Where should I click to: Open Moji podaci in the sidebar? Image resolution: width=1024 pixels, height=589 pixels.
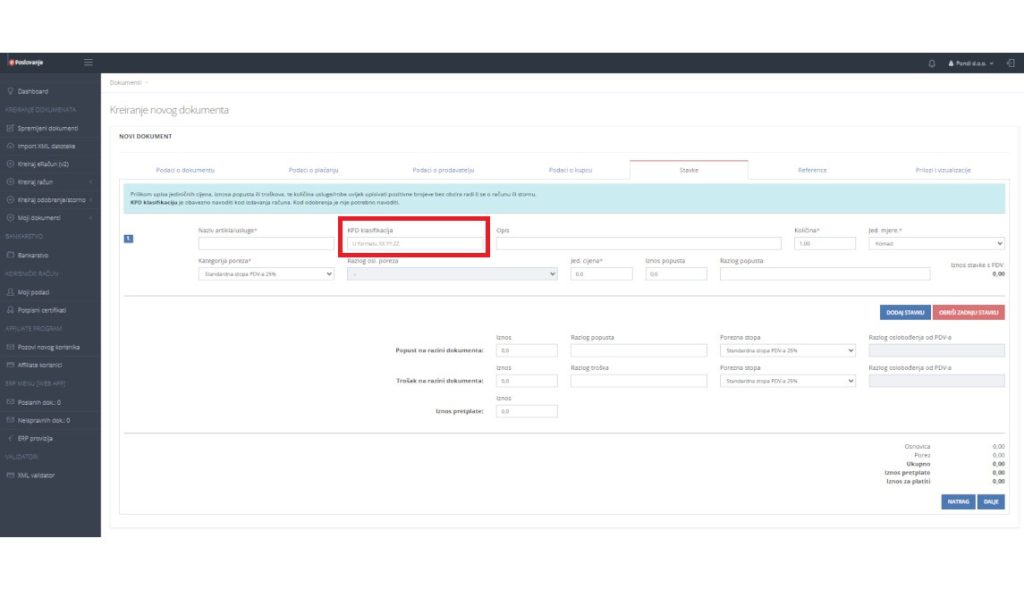tap(37, 292)
